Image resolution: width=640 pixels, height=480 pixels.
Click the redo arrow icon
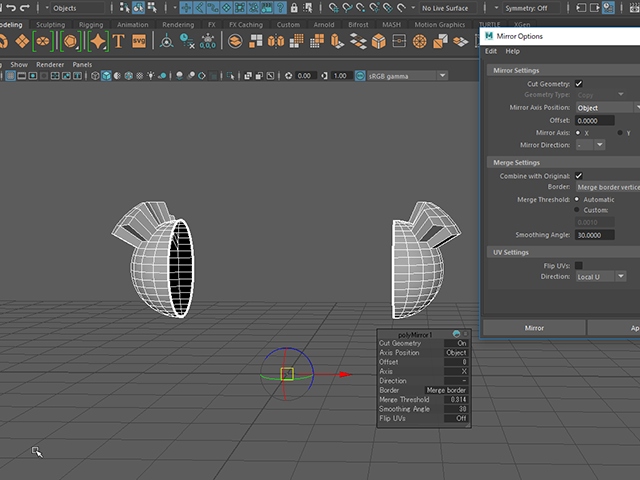24,8
